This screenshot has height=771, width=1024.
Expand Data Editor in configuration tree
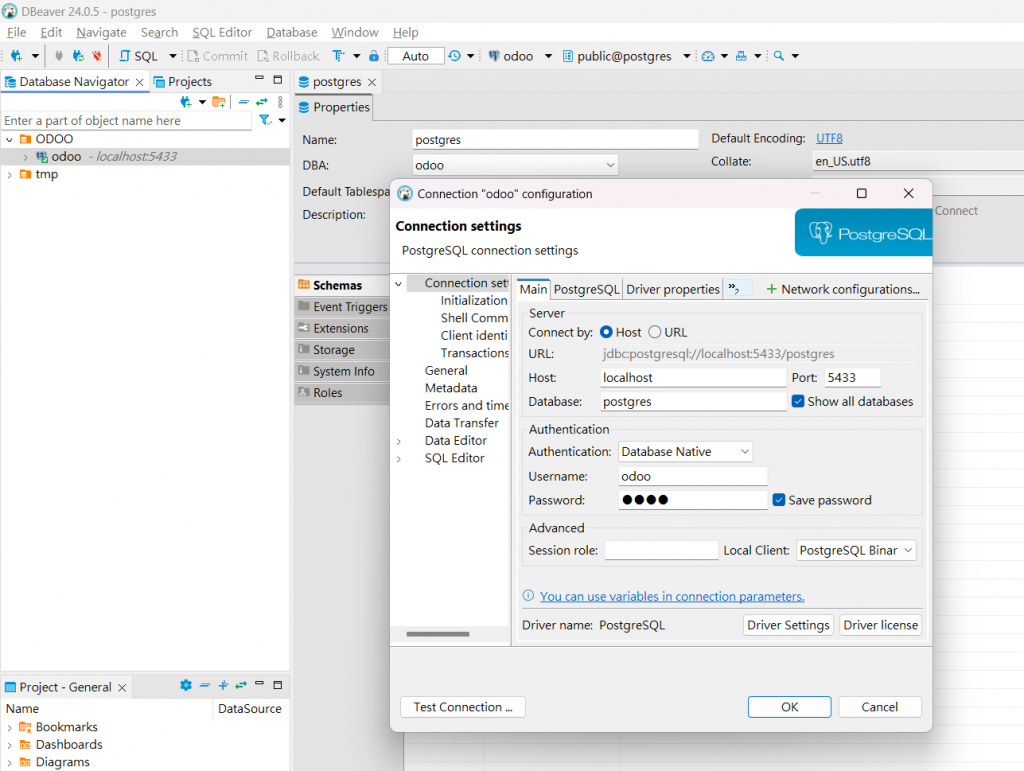pyautogui.click(x=398, y=441)
